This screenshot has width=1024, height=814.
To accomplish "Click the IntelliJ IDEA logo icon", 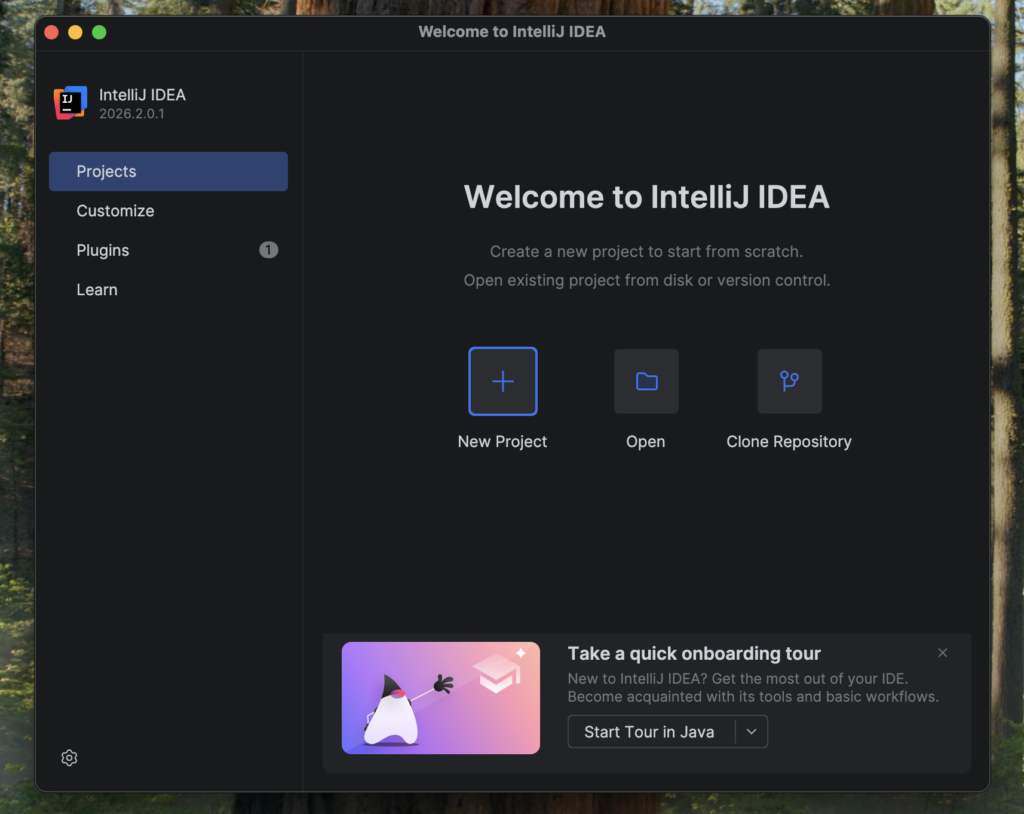I will tap(70, 103).
